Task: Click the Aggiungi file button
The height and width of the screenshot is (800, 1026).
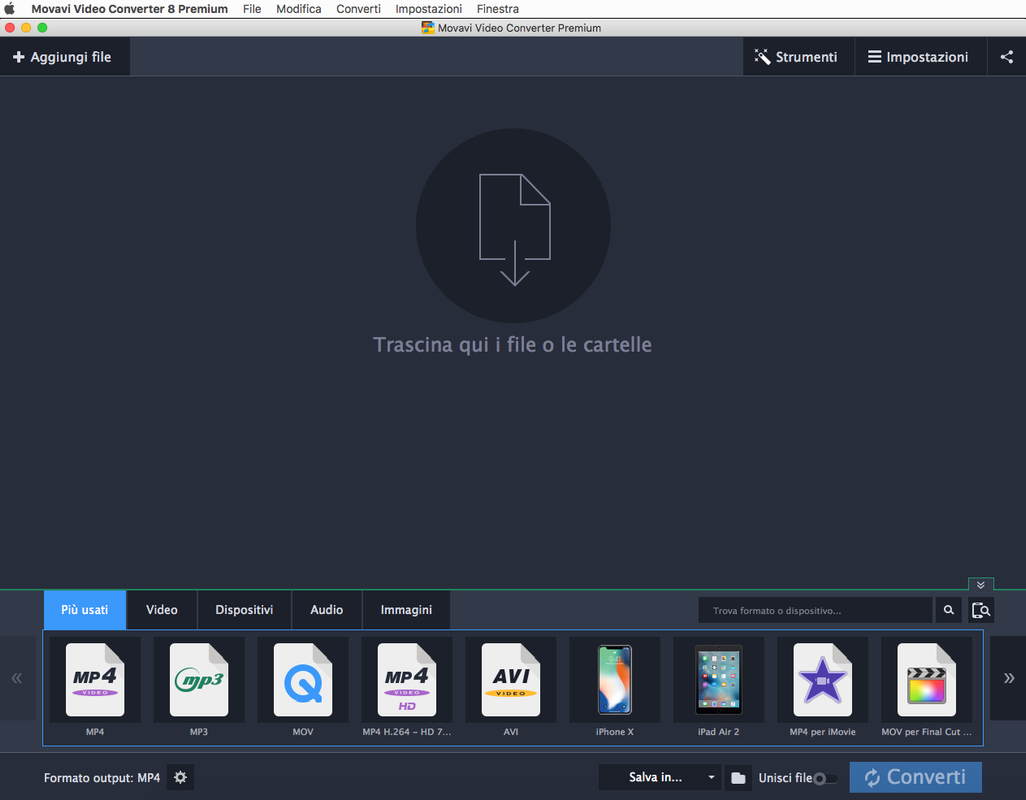Action: (64, 57)
